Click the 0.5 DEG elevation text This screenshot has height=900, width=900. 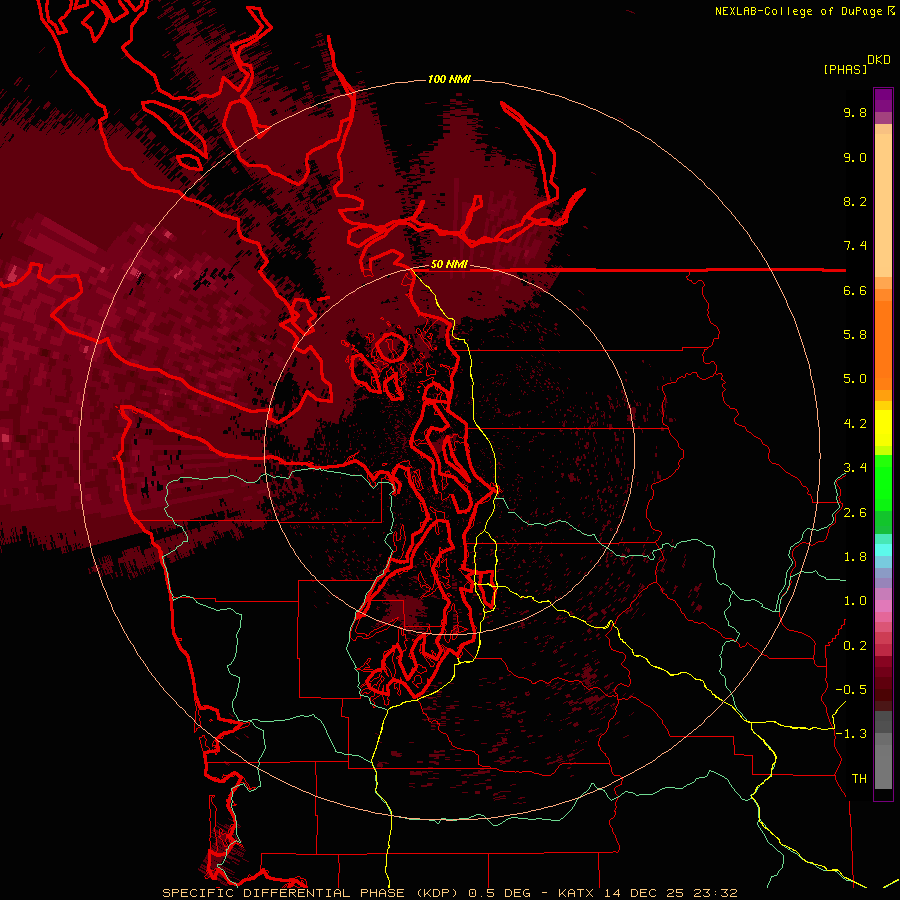(501, 893)
